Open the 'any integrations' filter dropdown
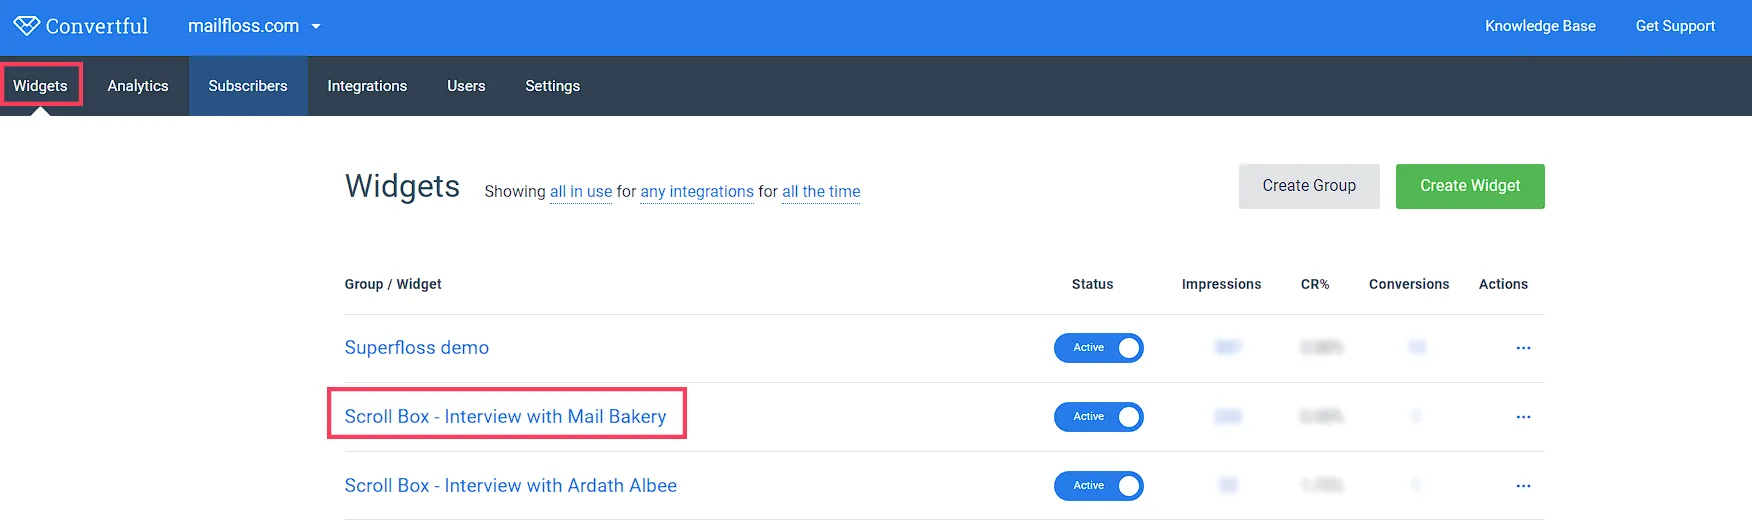This screenshot has height=529, width=1752. tap(697, 191)
